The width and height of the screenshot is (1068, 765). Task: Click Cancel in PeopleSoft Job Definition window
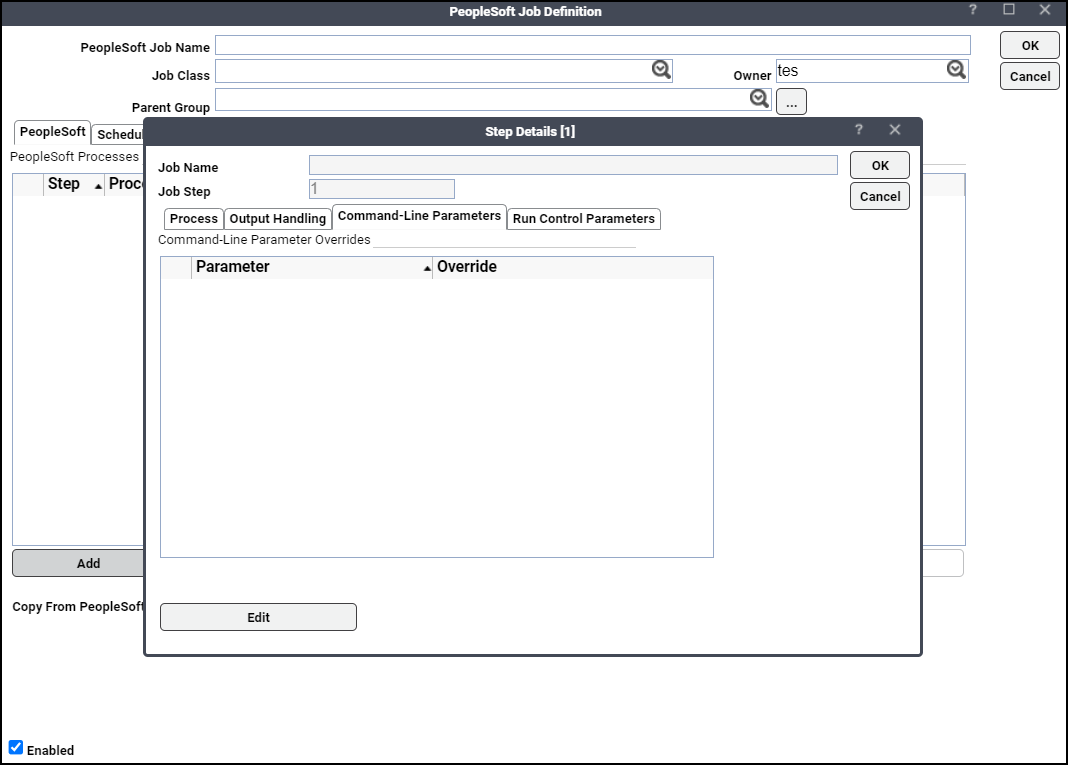click(1029, 76)
